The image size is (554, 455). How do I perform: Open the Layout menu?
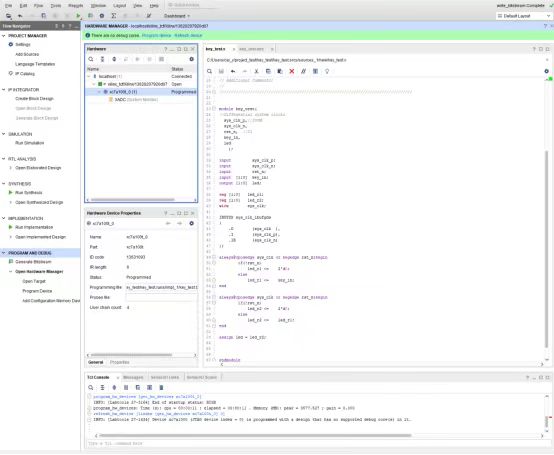tap(119, 6)
